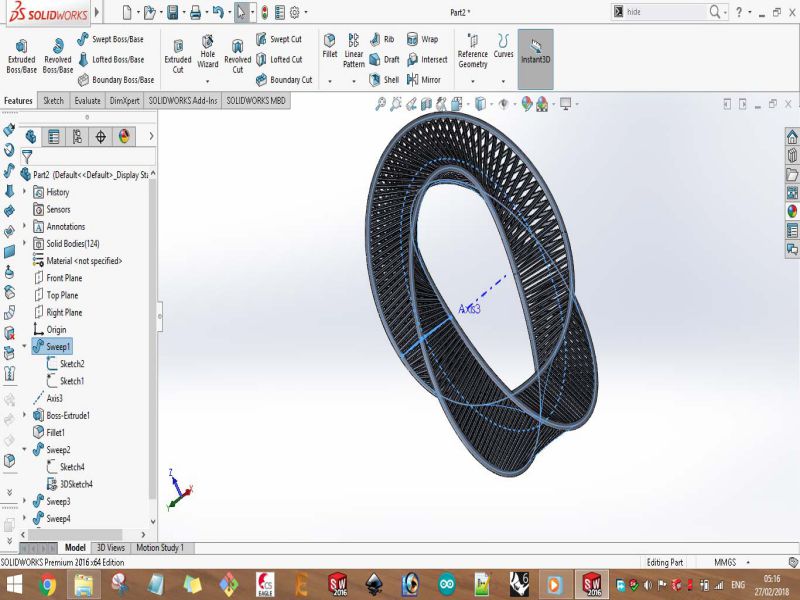Screen dimensions: 800x600
Task: Open the MMGS unit system menu
Action: 731,562
